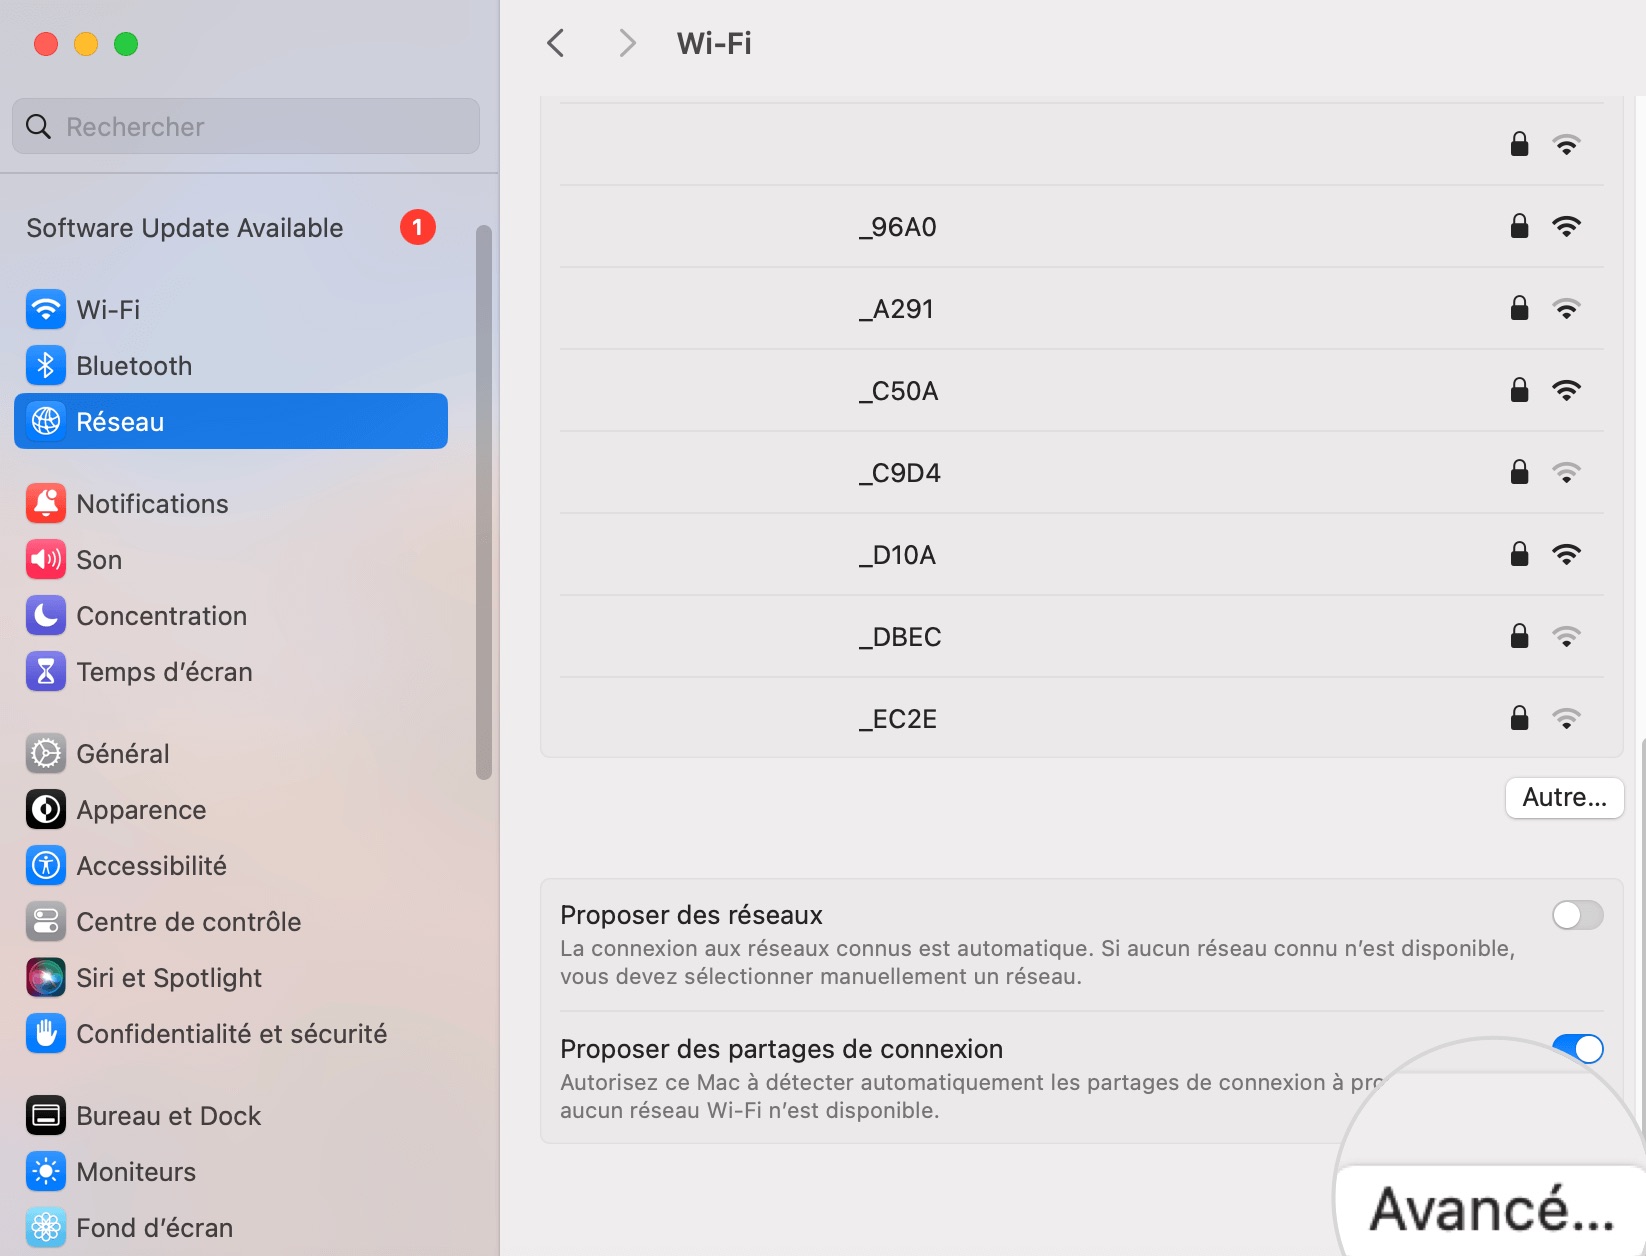Select Temps d’écran label in sidebar

point(164,671)
